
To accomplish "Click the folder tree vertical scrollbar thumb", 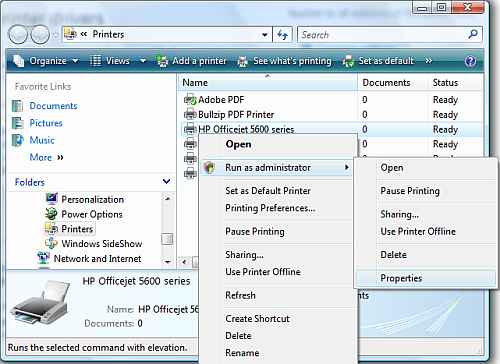I will (167, 239).
